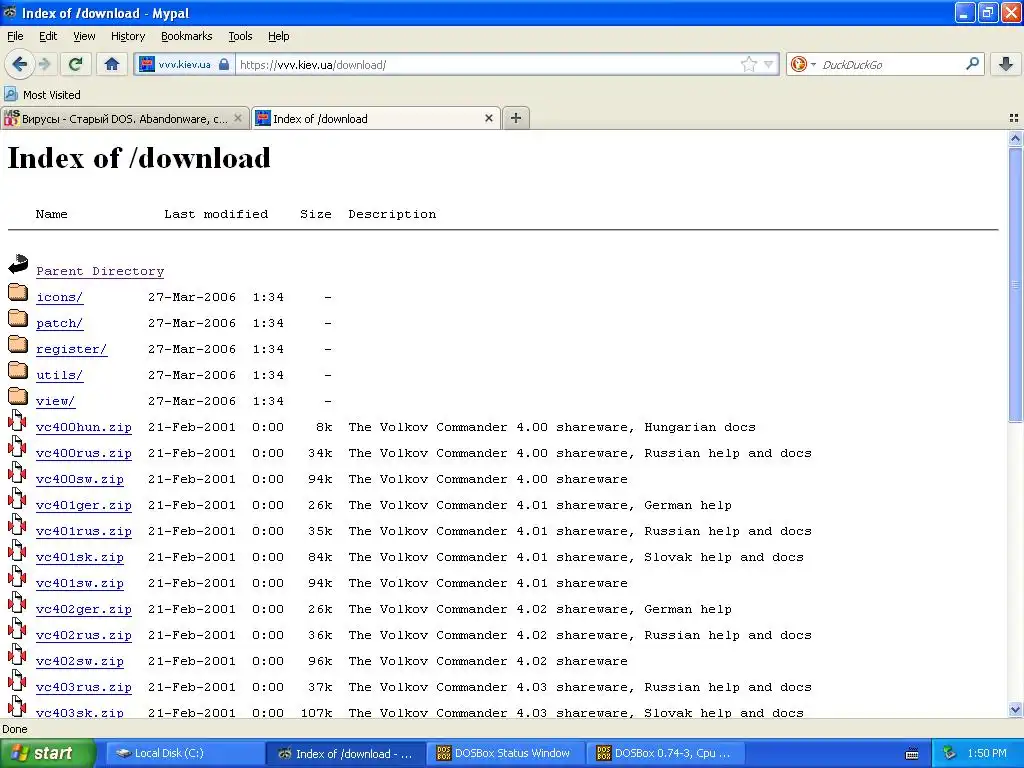Click the archive icon beside vc401sw.zip
This screenshot has width=1024, height=768.
point(18,577)
